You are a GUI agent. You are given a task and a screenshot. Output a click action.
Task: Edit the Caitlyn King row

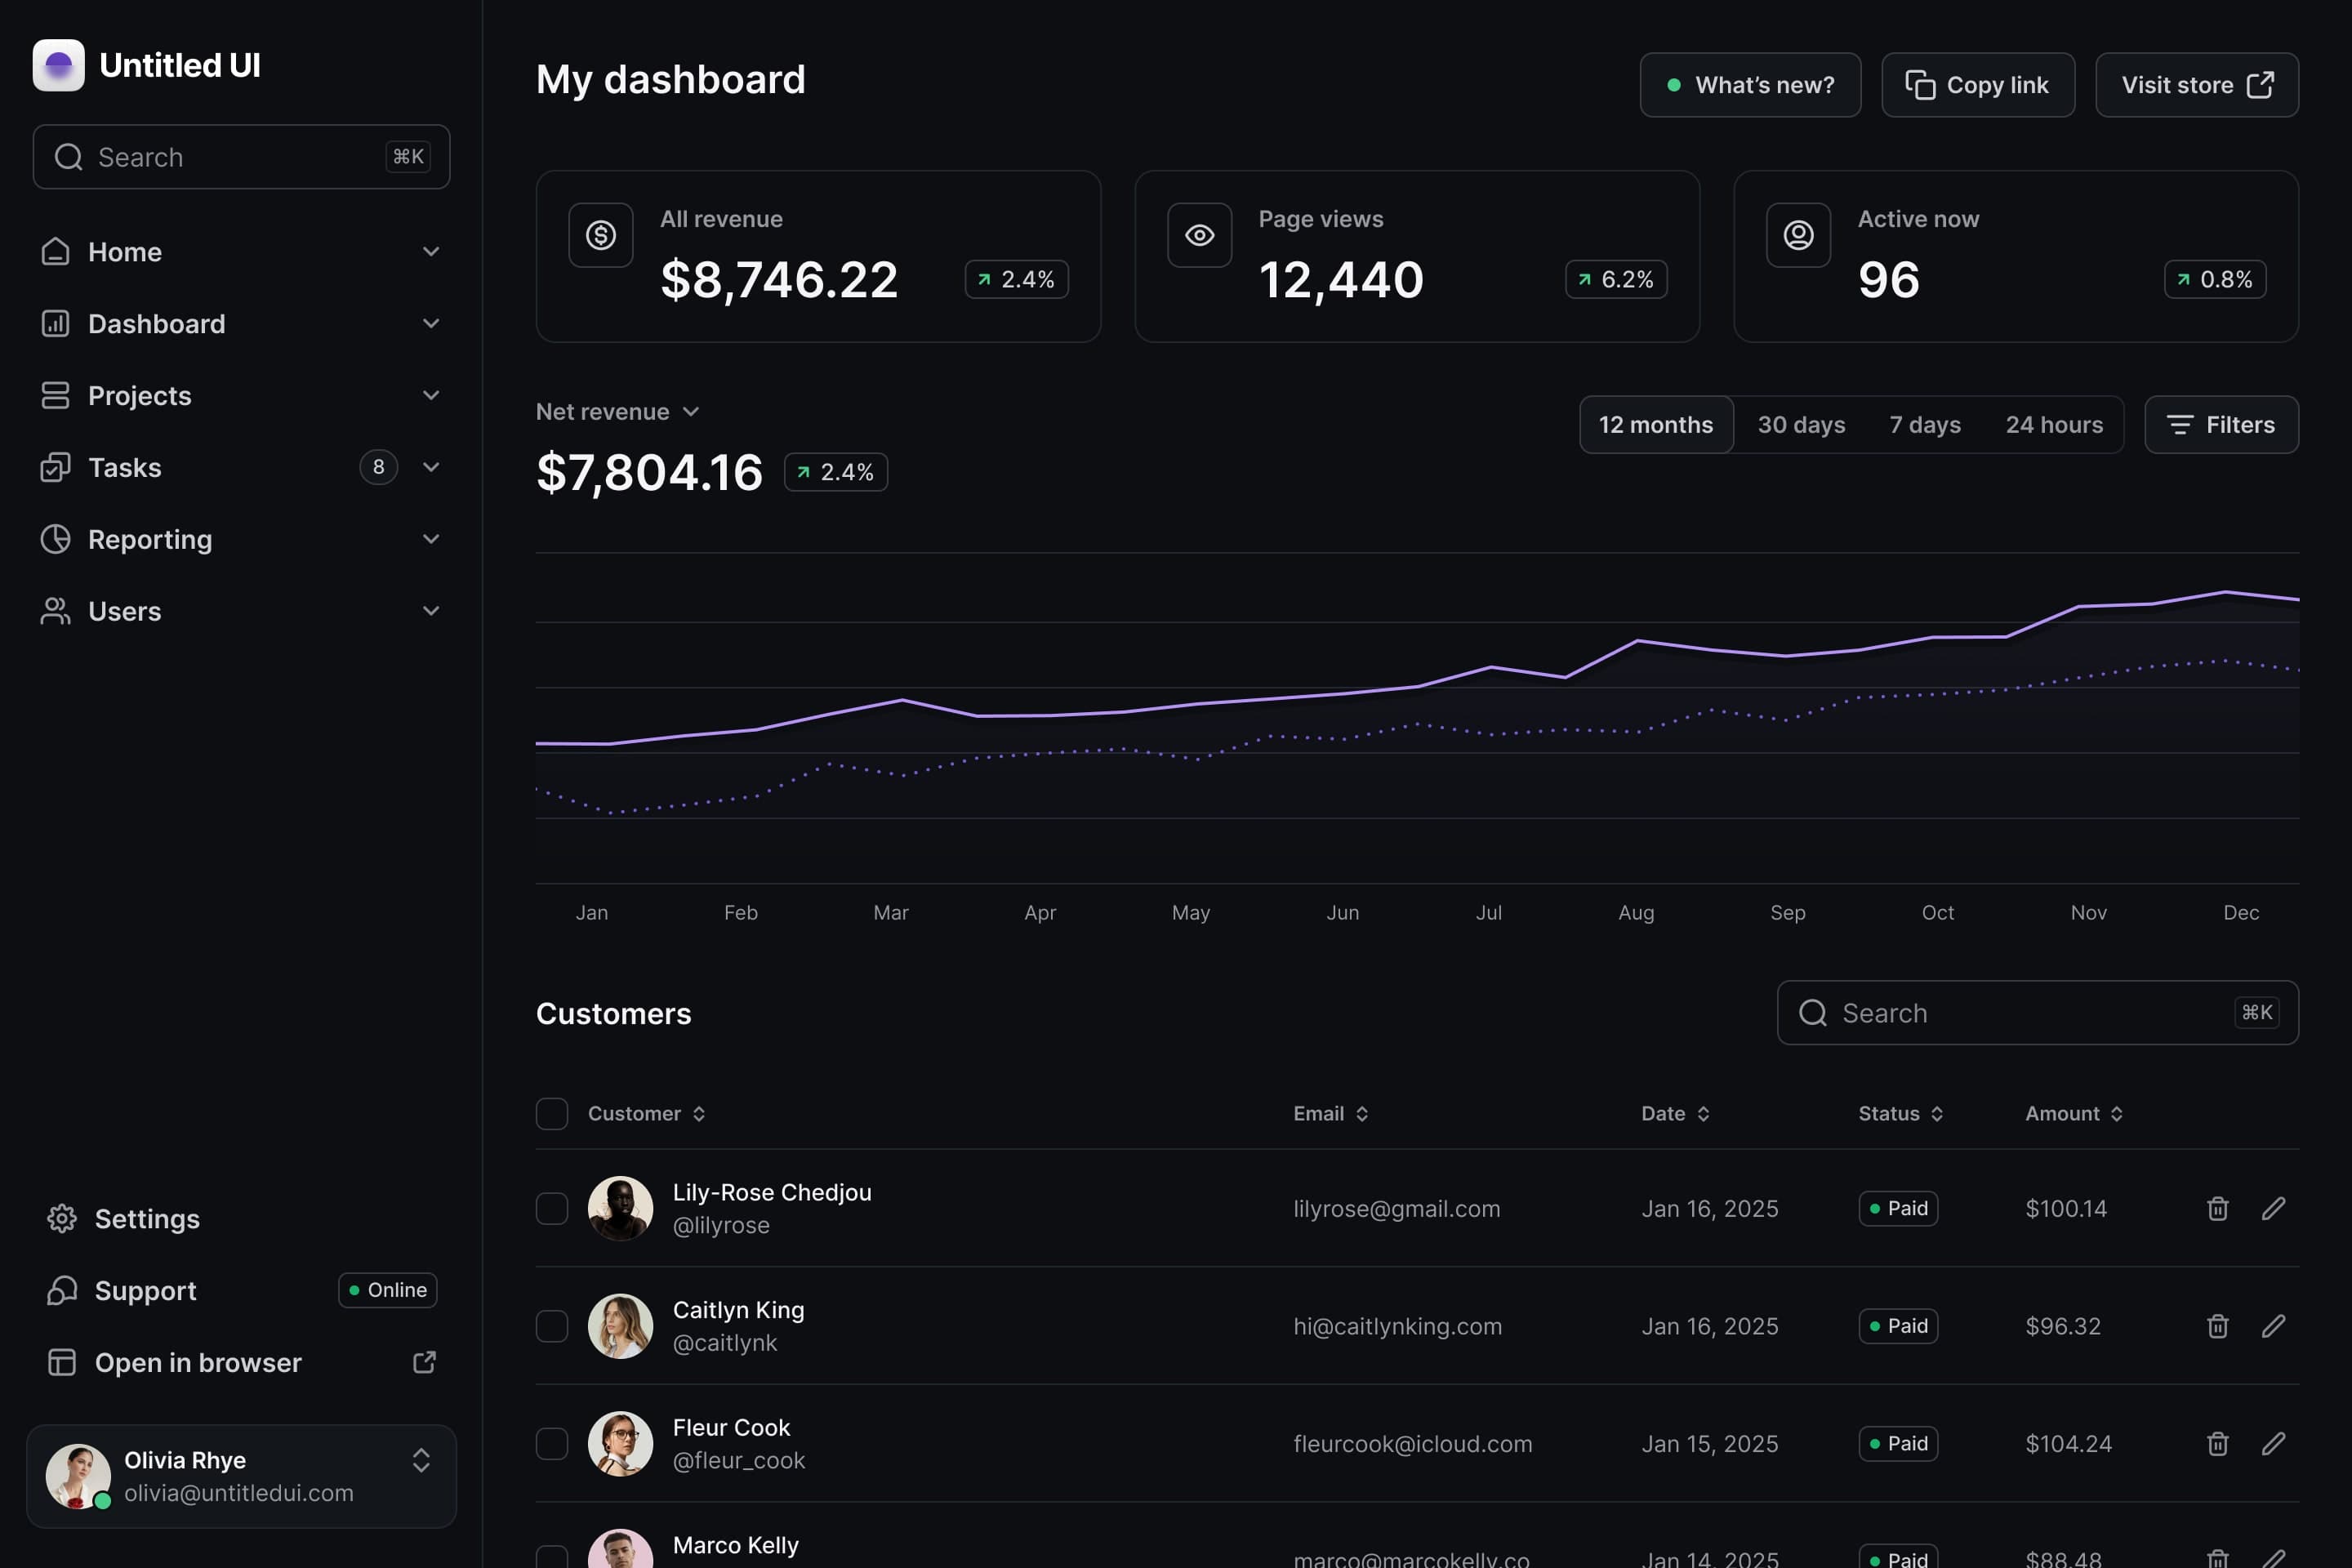[2273, 1326]
